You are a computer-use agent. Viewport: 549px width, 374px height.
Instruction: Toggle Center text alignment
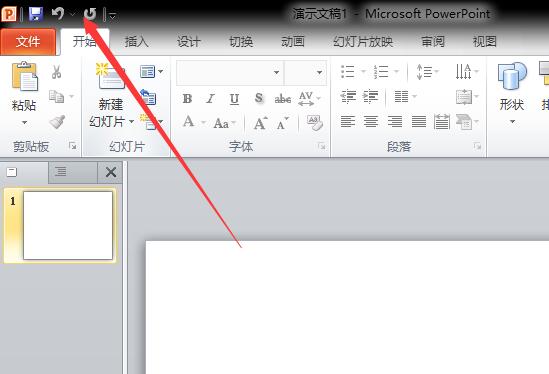tap(371, 122)
